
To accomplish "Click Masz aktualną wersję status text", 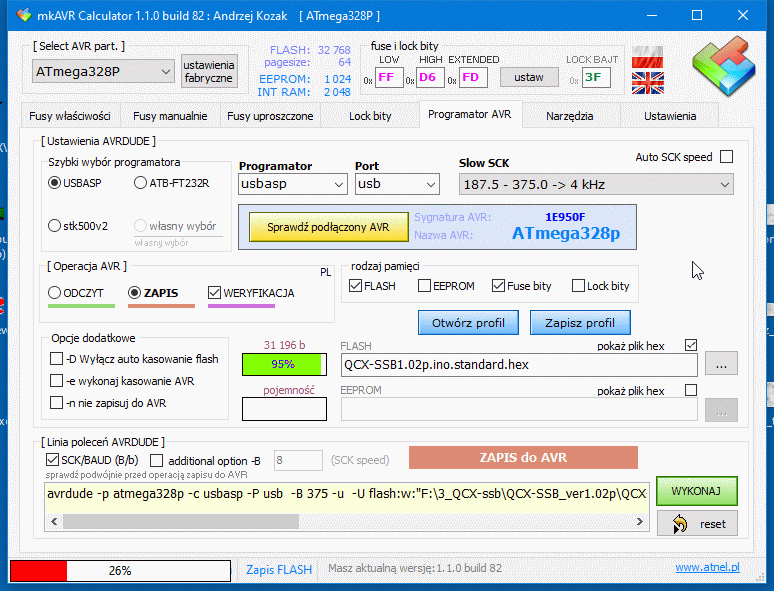I will coord(415,568).
